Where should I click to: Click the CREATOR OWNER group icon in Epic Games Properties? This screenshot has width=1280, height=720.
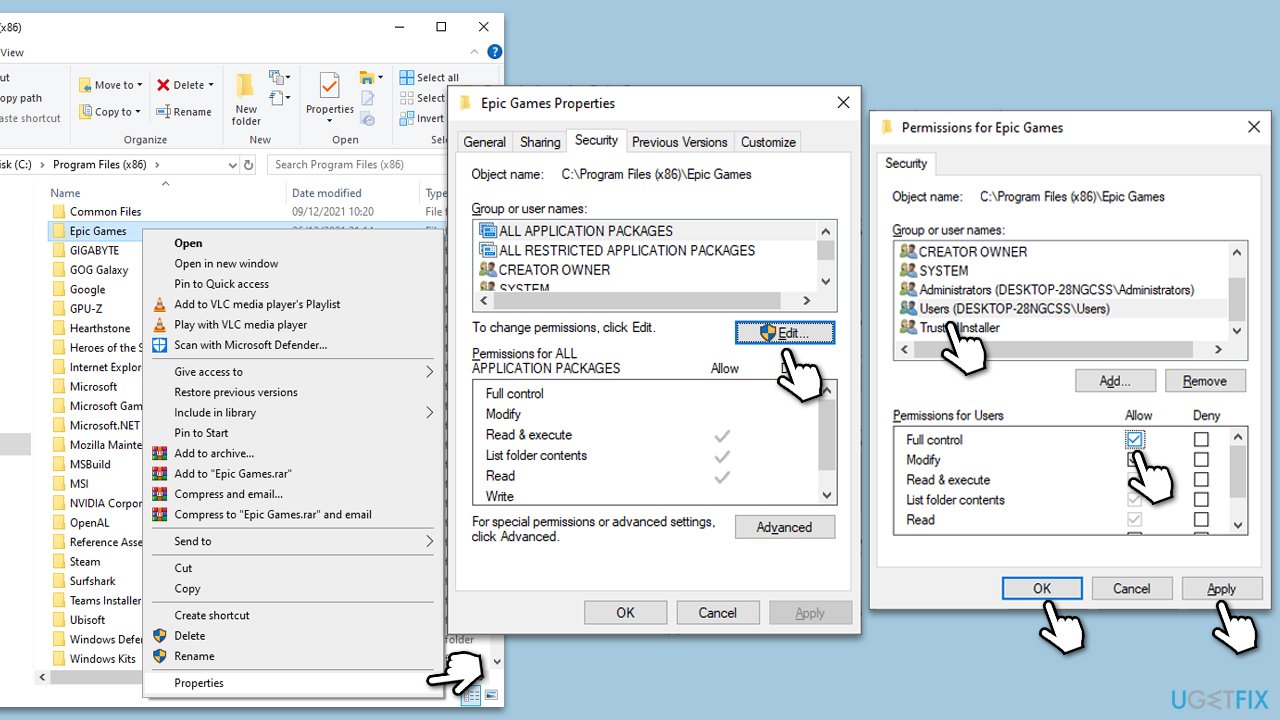(x=488, y=270)
